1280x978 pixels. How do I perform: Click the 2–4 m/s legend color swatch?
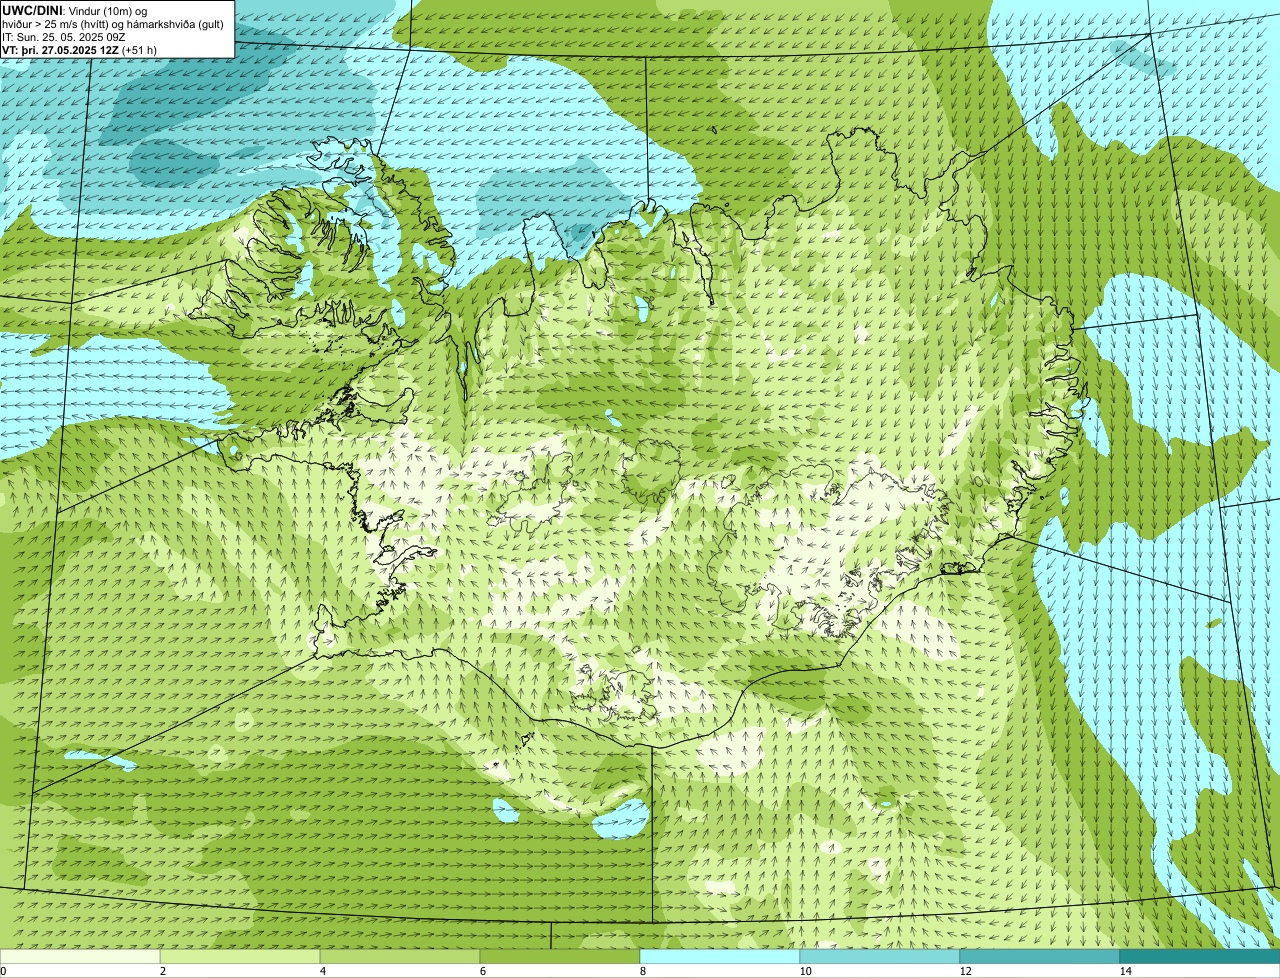point(240,956)
